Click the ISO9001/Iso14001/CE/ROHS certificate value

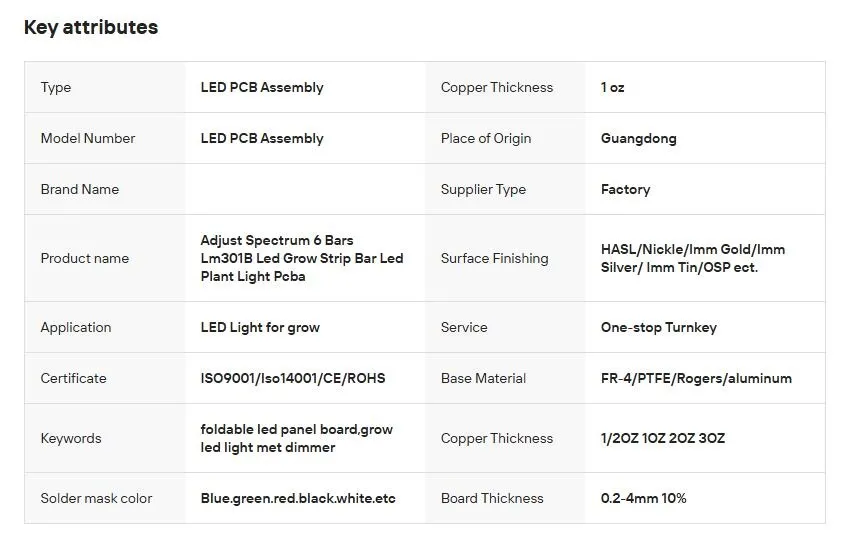click(x=293, y=378)
